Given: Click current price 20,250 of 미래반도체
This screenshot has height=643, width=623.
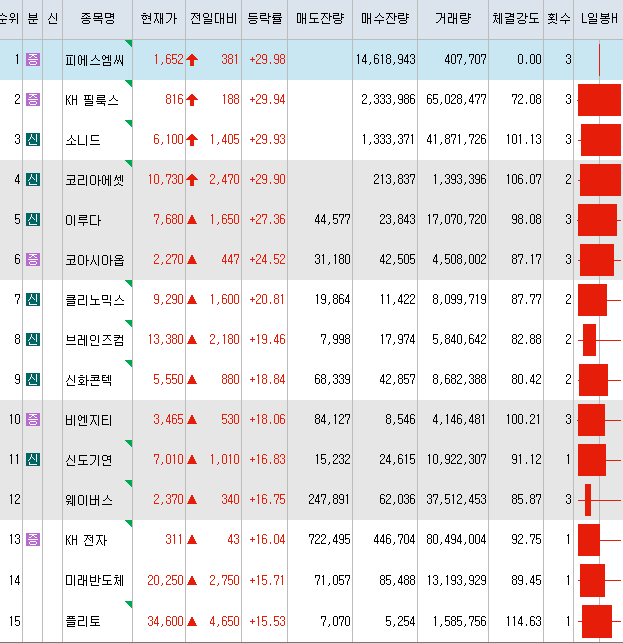Looking at the screenshot, I should coord(165,580).
